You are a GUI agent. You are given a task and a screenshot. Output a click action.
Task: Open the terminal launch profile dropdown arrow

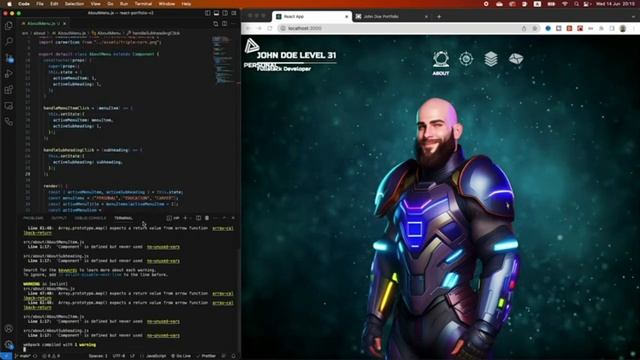(x=190, y=218)
